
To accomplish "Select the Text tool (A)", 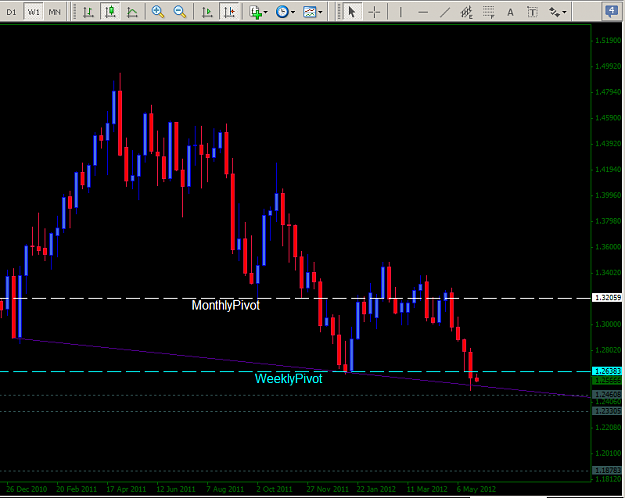I will pos(510,12).
